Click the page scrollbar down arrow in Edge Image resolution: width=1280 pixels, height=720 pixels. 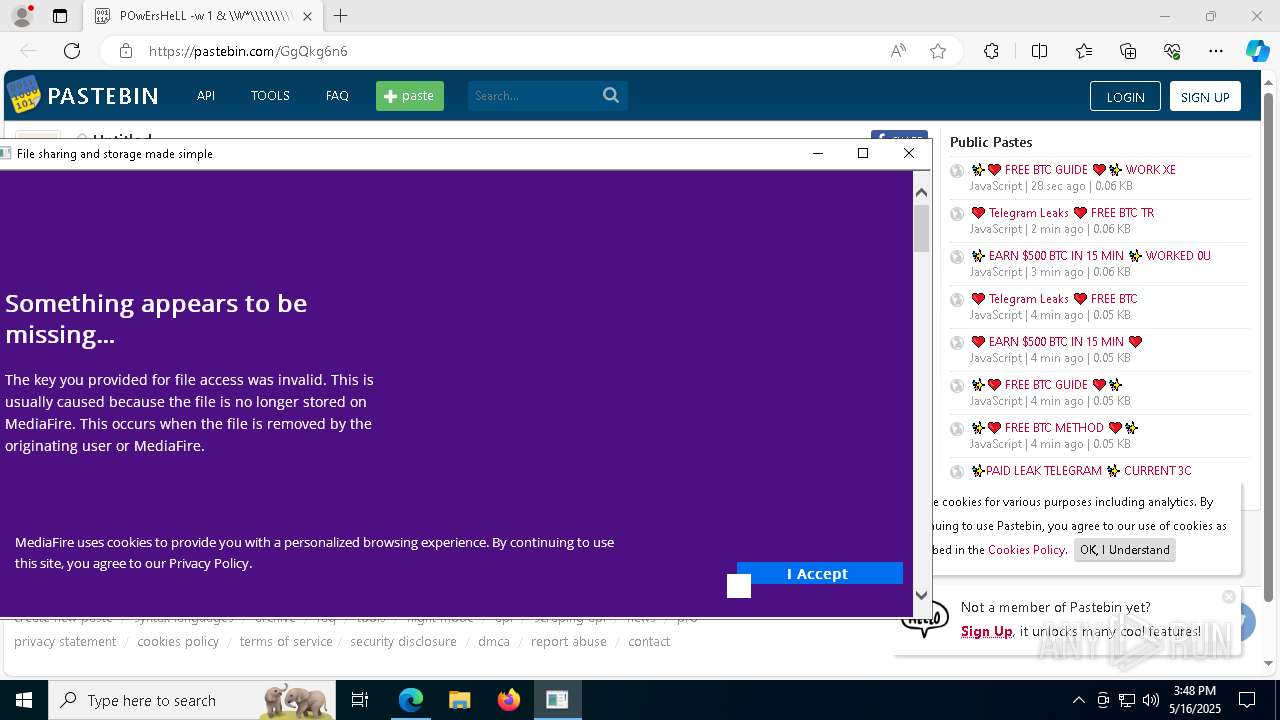point(1269,663)
